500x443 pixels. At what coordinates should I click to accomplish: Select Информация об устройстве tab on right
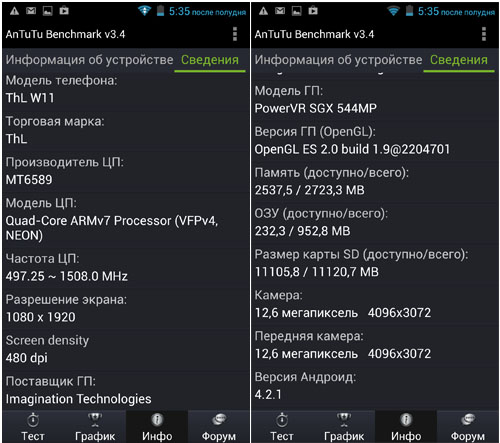338,60
